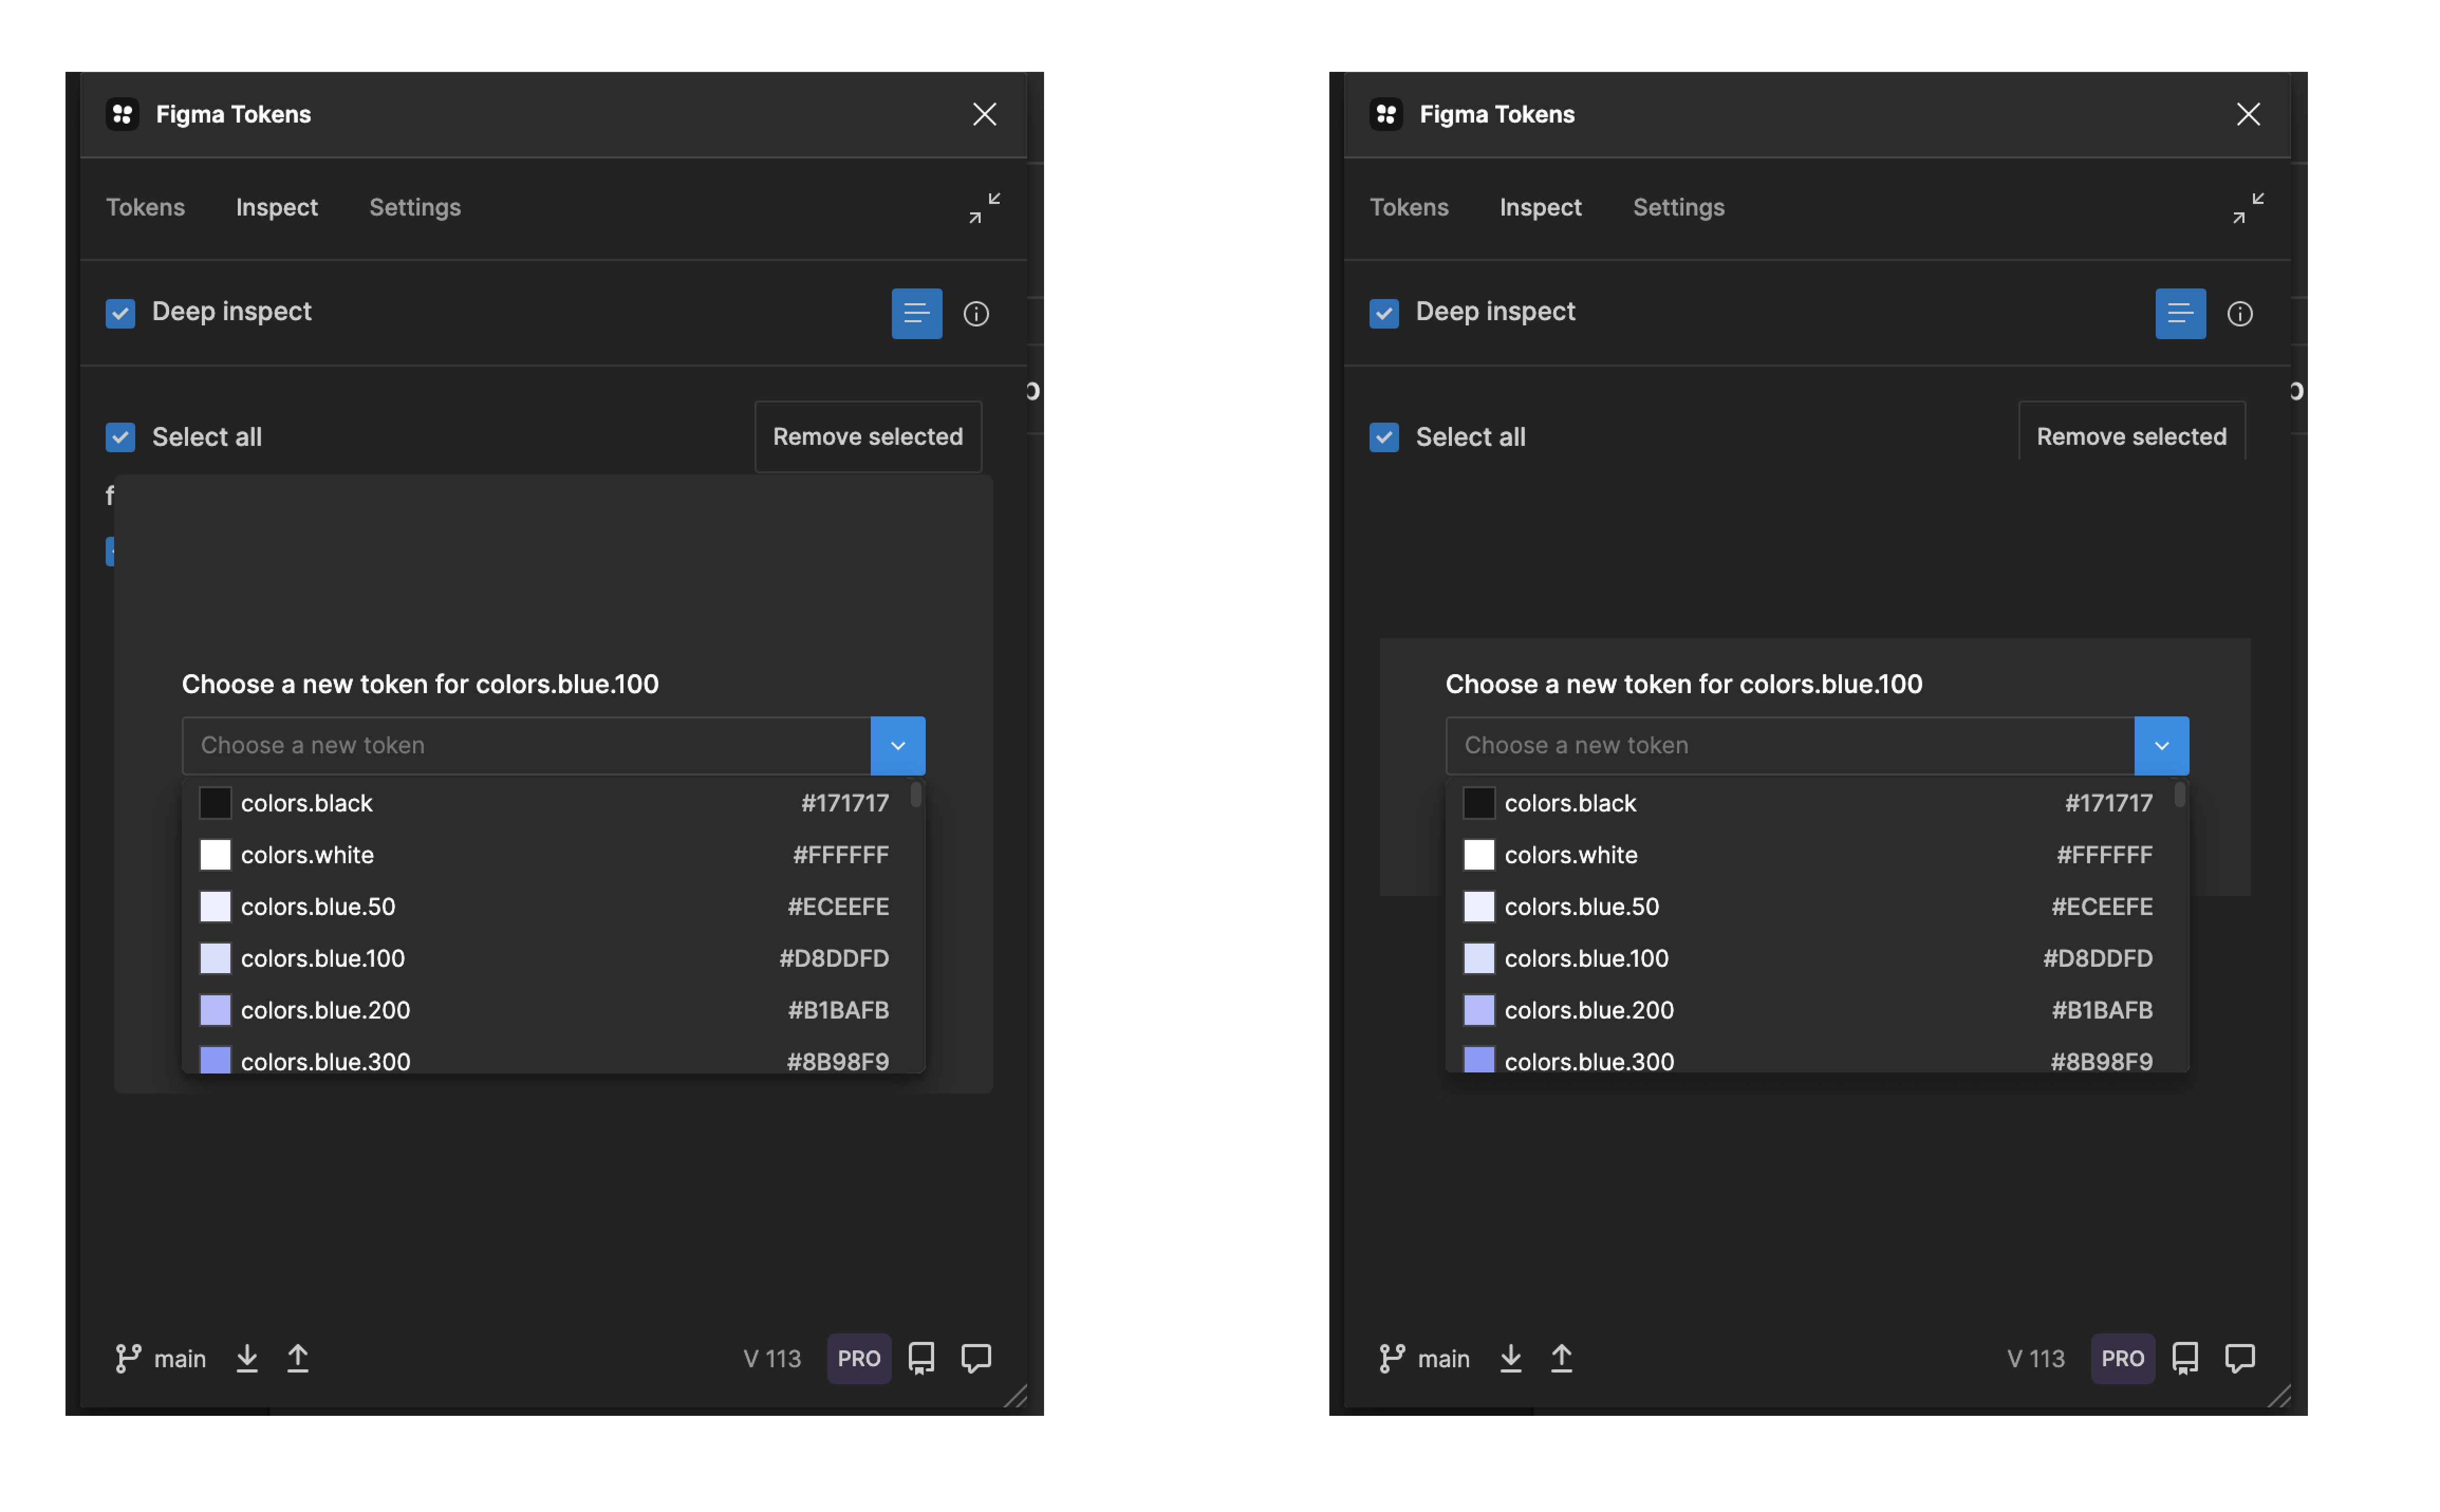2440x1512 pixels.
Task: Open Settings tab in right panel
Action: [x=1678, y=207]
